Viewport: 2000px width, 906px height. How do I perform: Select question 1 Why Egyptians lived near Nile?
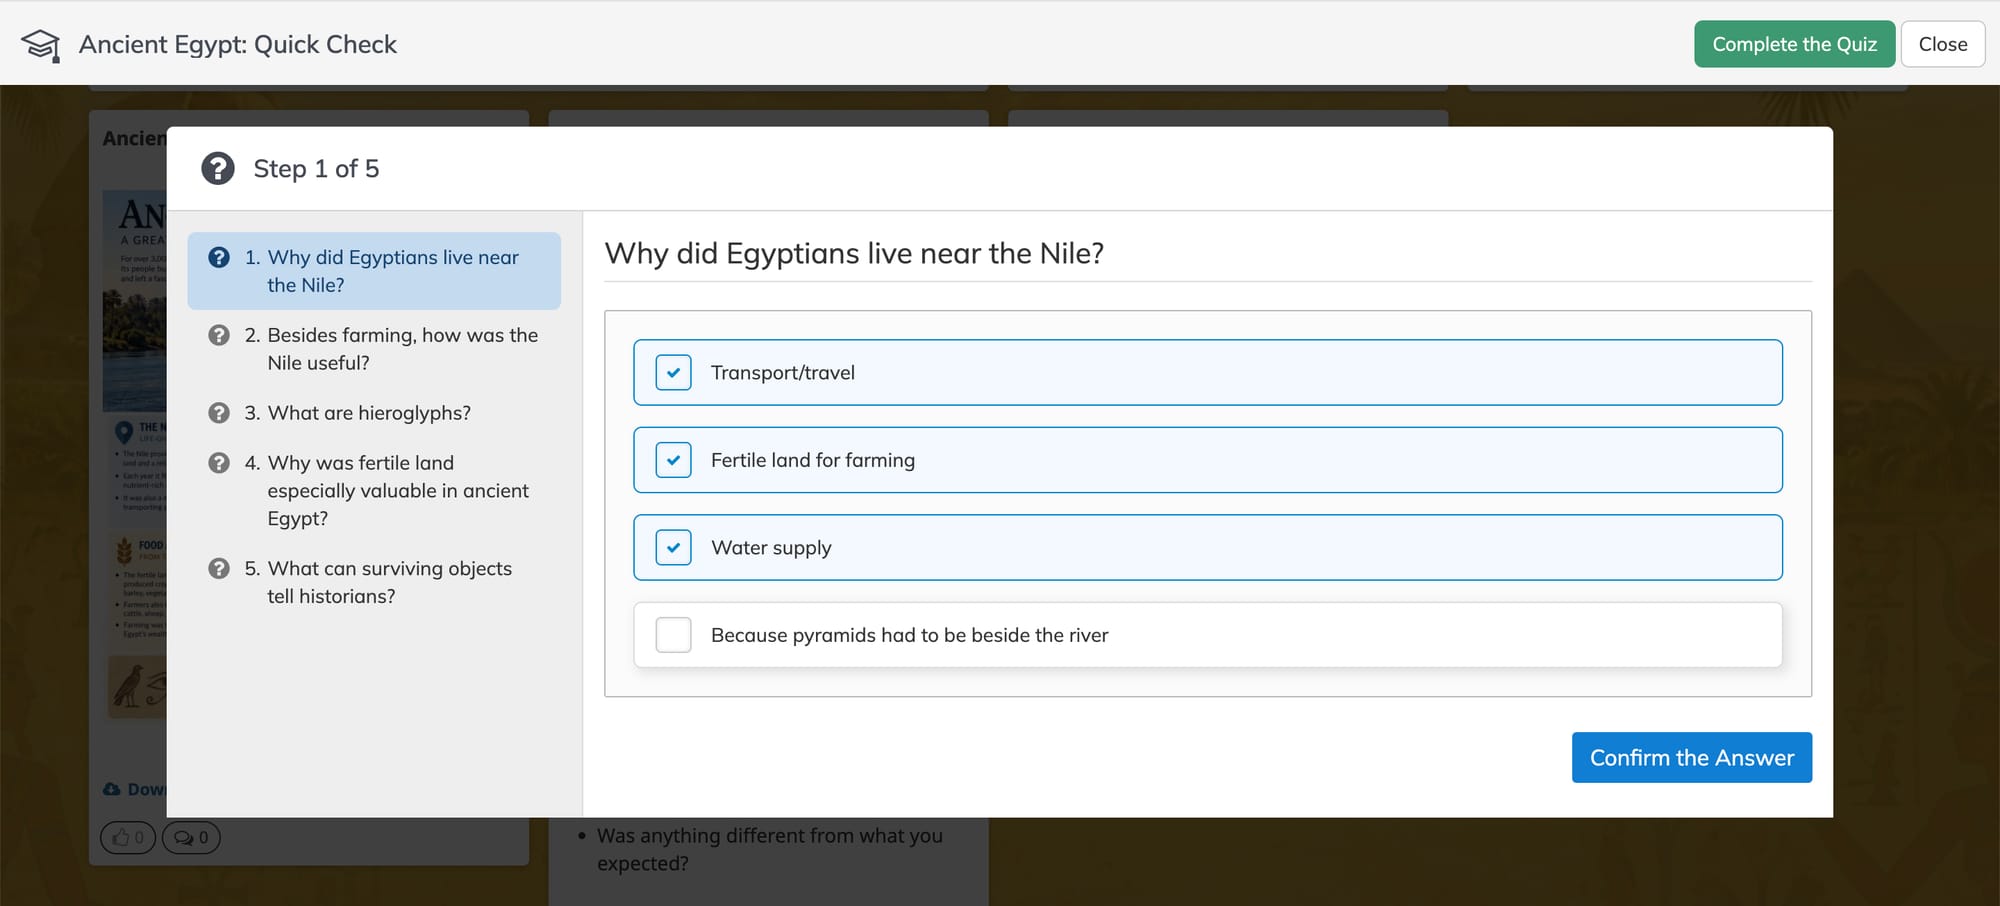click(374, 271)
